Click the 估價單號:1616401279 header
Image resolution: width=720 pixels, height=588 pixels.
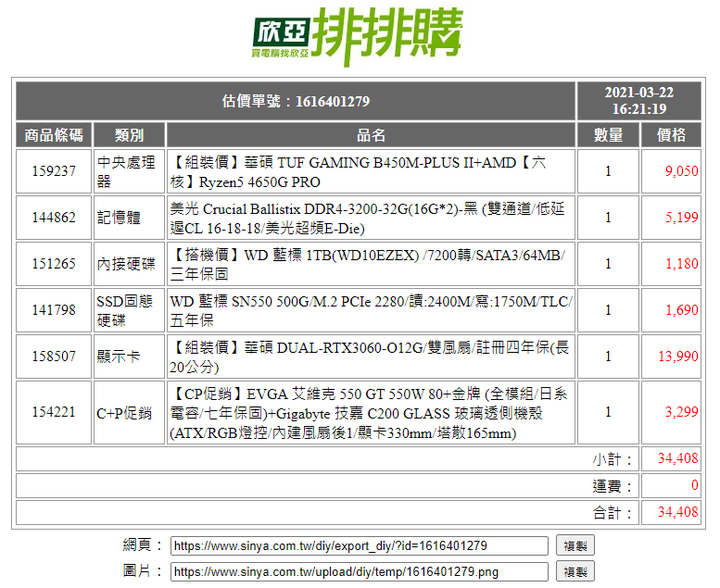[x=296, y=101]
